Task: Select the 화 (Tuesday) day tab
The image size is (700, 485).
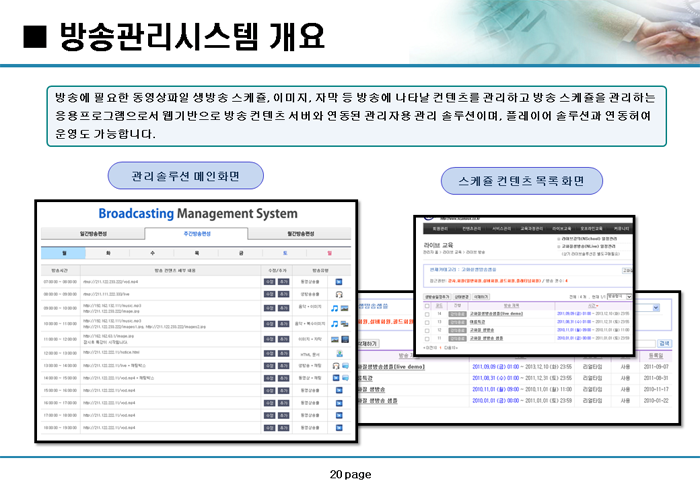Action: pyautogui.click(x=108, y=253)
